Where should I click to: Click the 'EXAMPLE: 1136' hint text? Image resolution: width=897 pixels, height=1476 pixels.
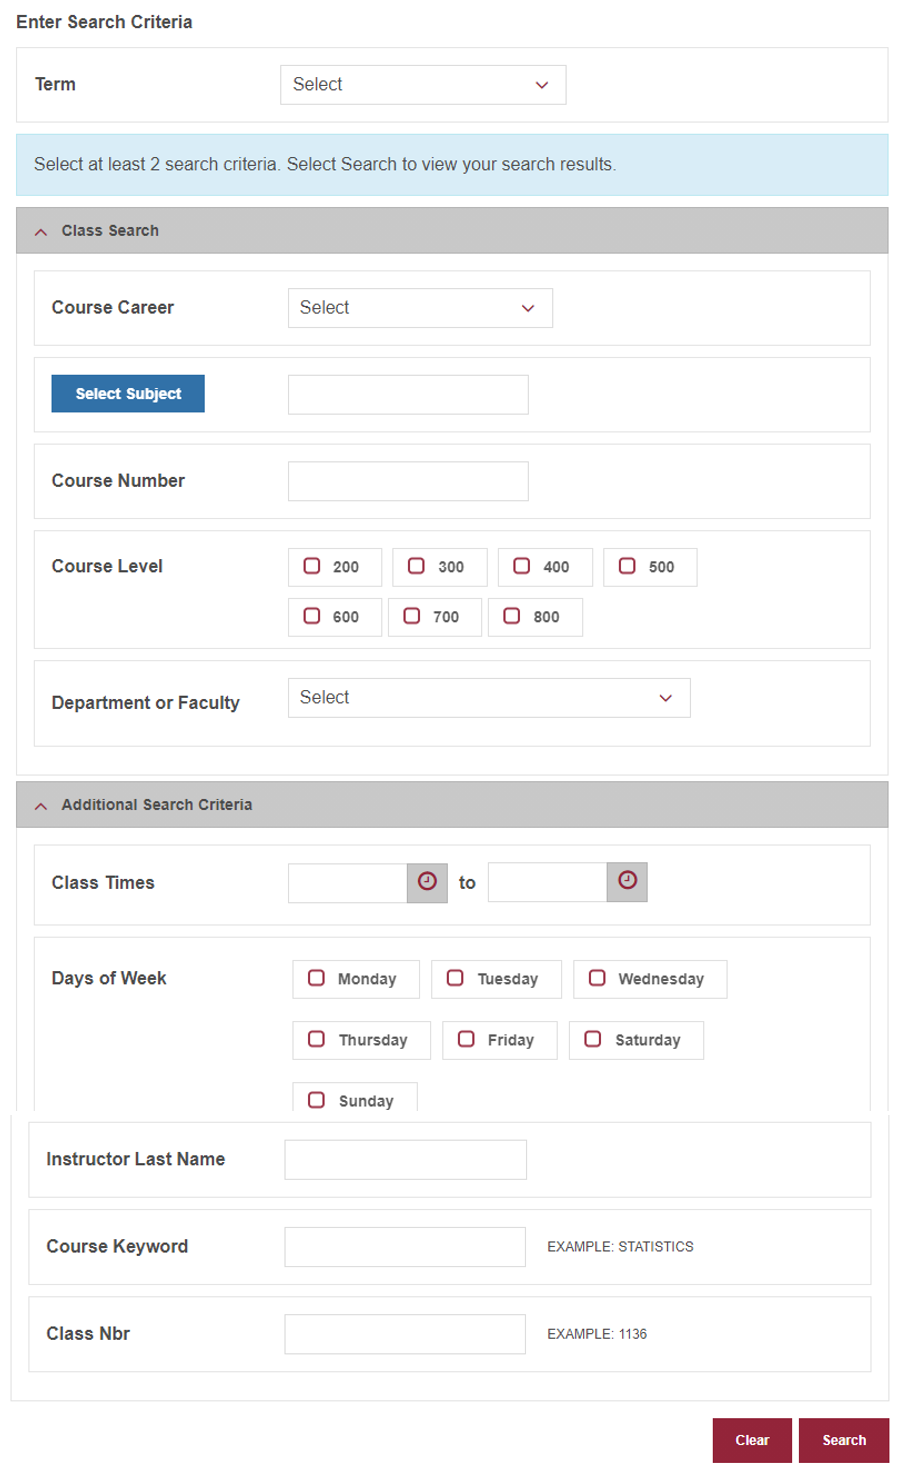point(597,1334)
